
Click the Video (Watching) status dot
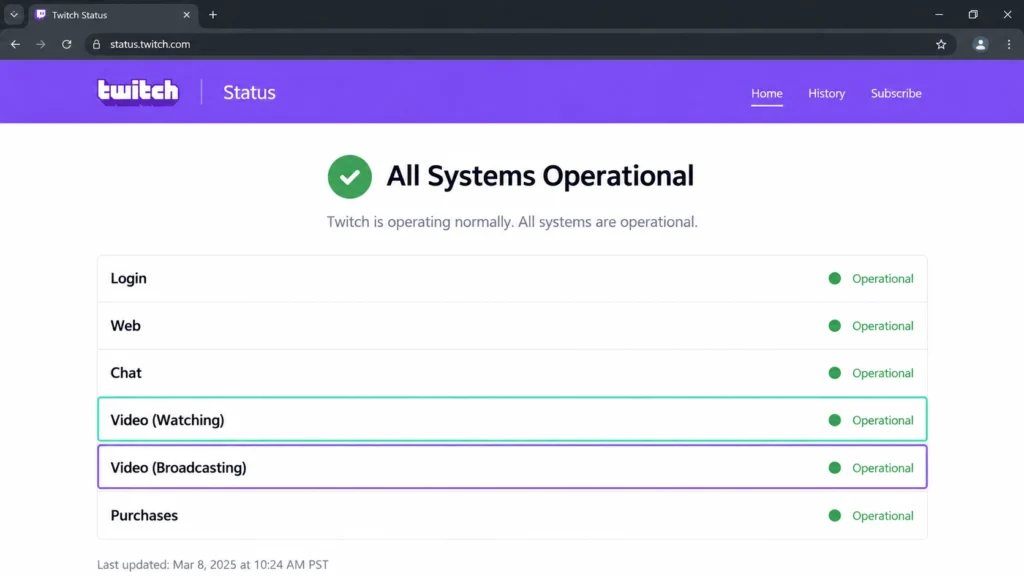[835, 420]
